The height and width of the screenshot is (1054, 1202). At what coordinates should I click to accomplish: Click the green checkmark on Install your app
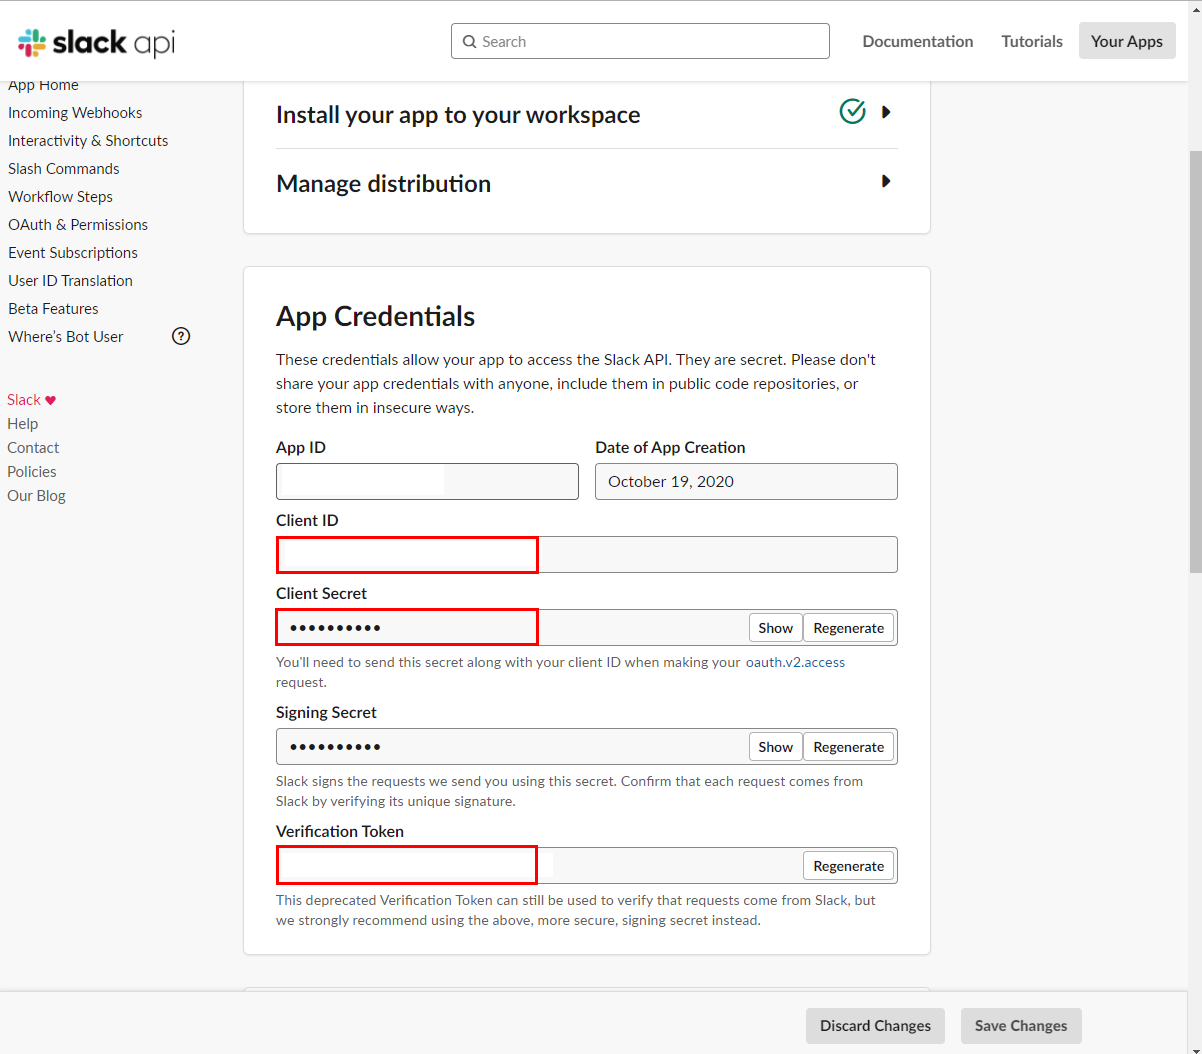852,111
